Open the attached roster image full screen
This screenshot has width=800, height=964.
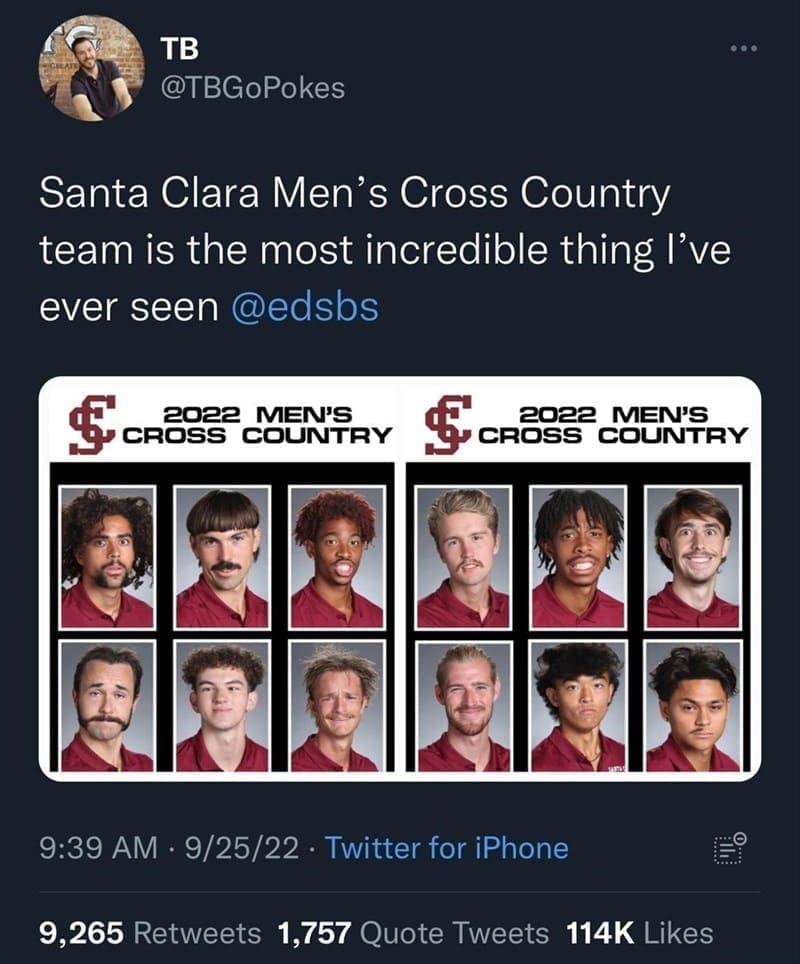tap(400, 580)
